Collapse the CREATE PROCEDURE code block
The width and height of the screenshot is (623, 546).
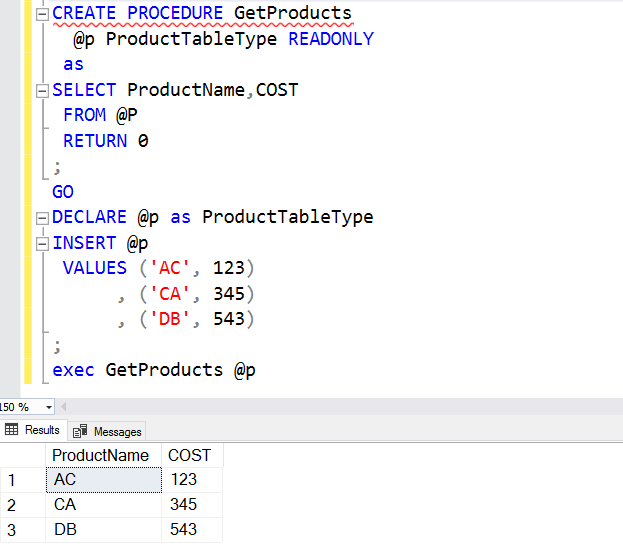click(x=42, y=14)
